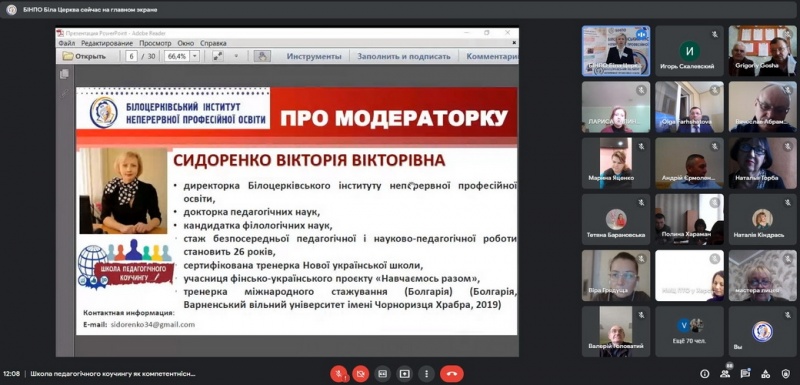Click the present-screen icon in the call bar
Screen dimensions: 800x385
tap(405, 374)
